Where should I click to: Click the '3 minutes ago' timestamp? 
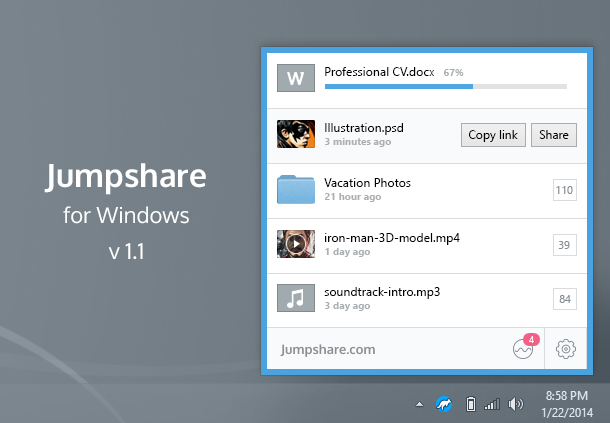[358, 142]
